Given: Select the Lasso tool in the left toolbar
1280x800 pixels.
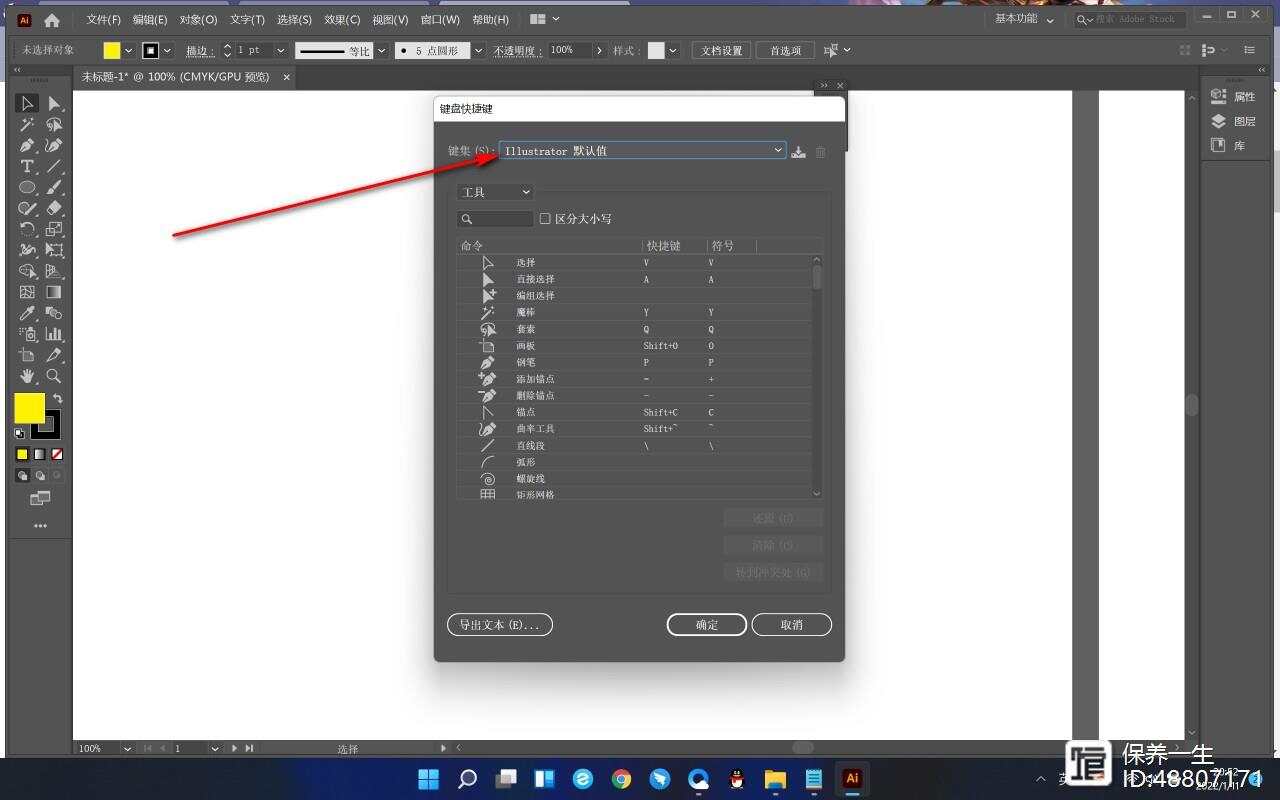Looking at the screenshot, I should click(54, 125).
